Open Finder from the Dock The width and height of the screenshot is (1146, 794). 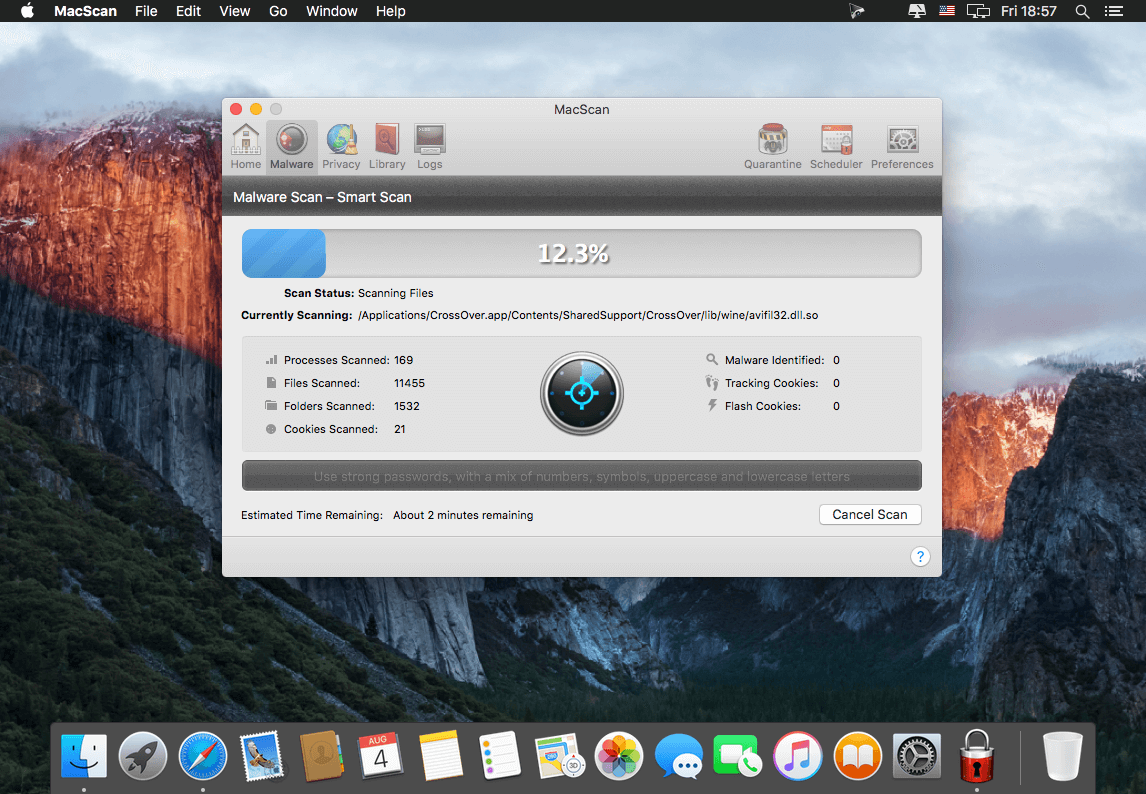84,756
